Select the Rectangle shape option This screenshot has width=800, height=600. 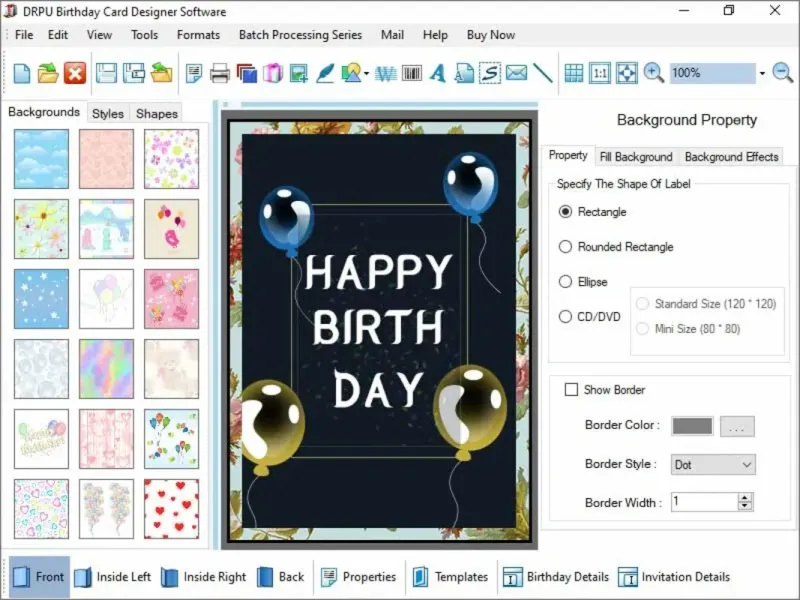[565, 212]
